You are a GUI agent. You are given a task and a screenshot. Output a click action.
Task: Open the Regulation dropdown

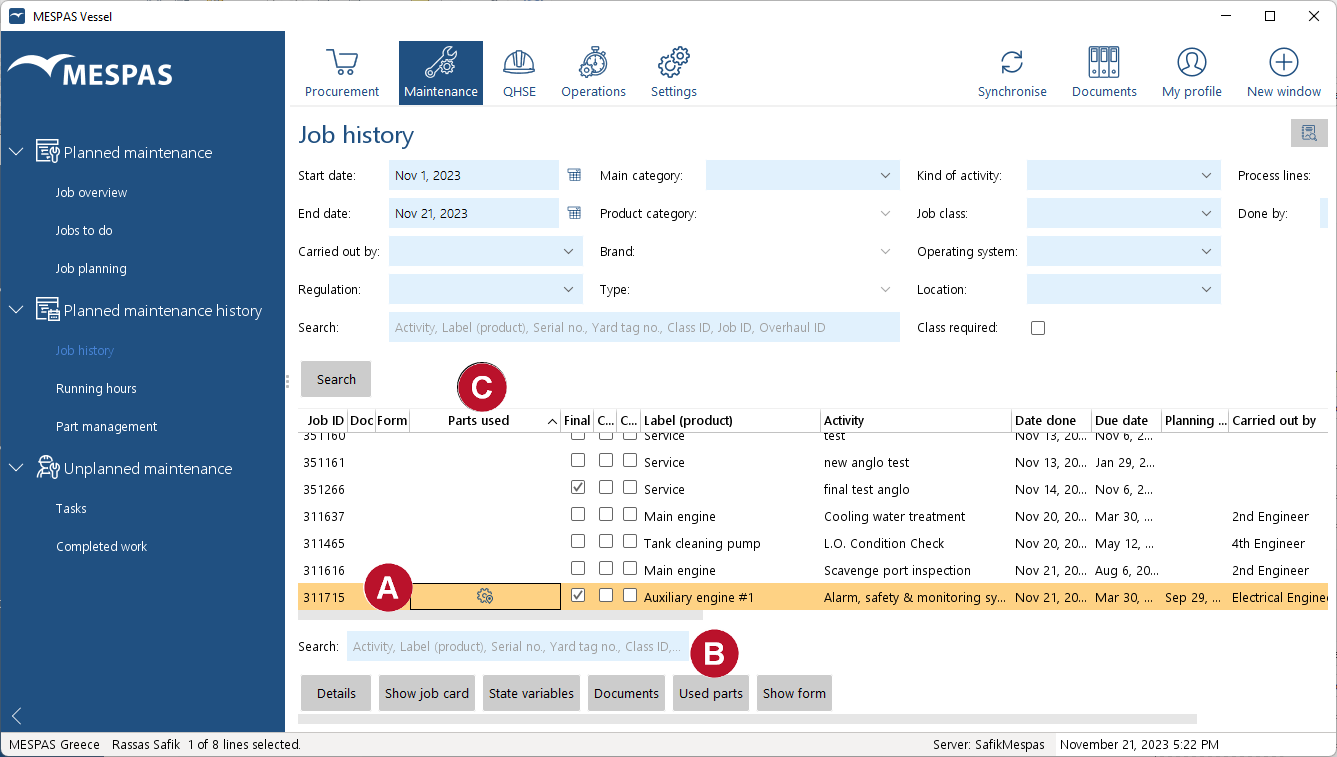(x=485, y=289)
